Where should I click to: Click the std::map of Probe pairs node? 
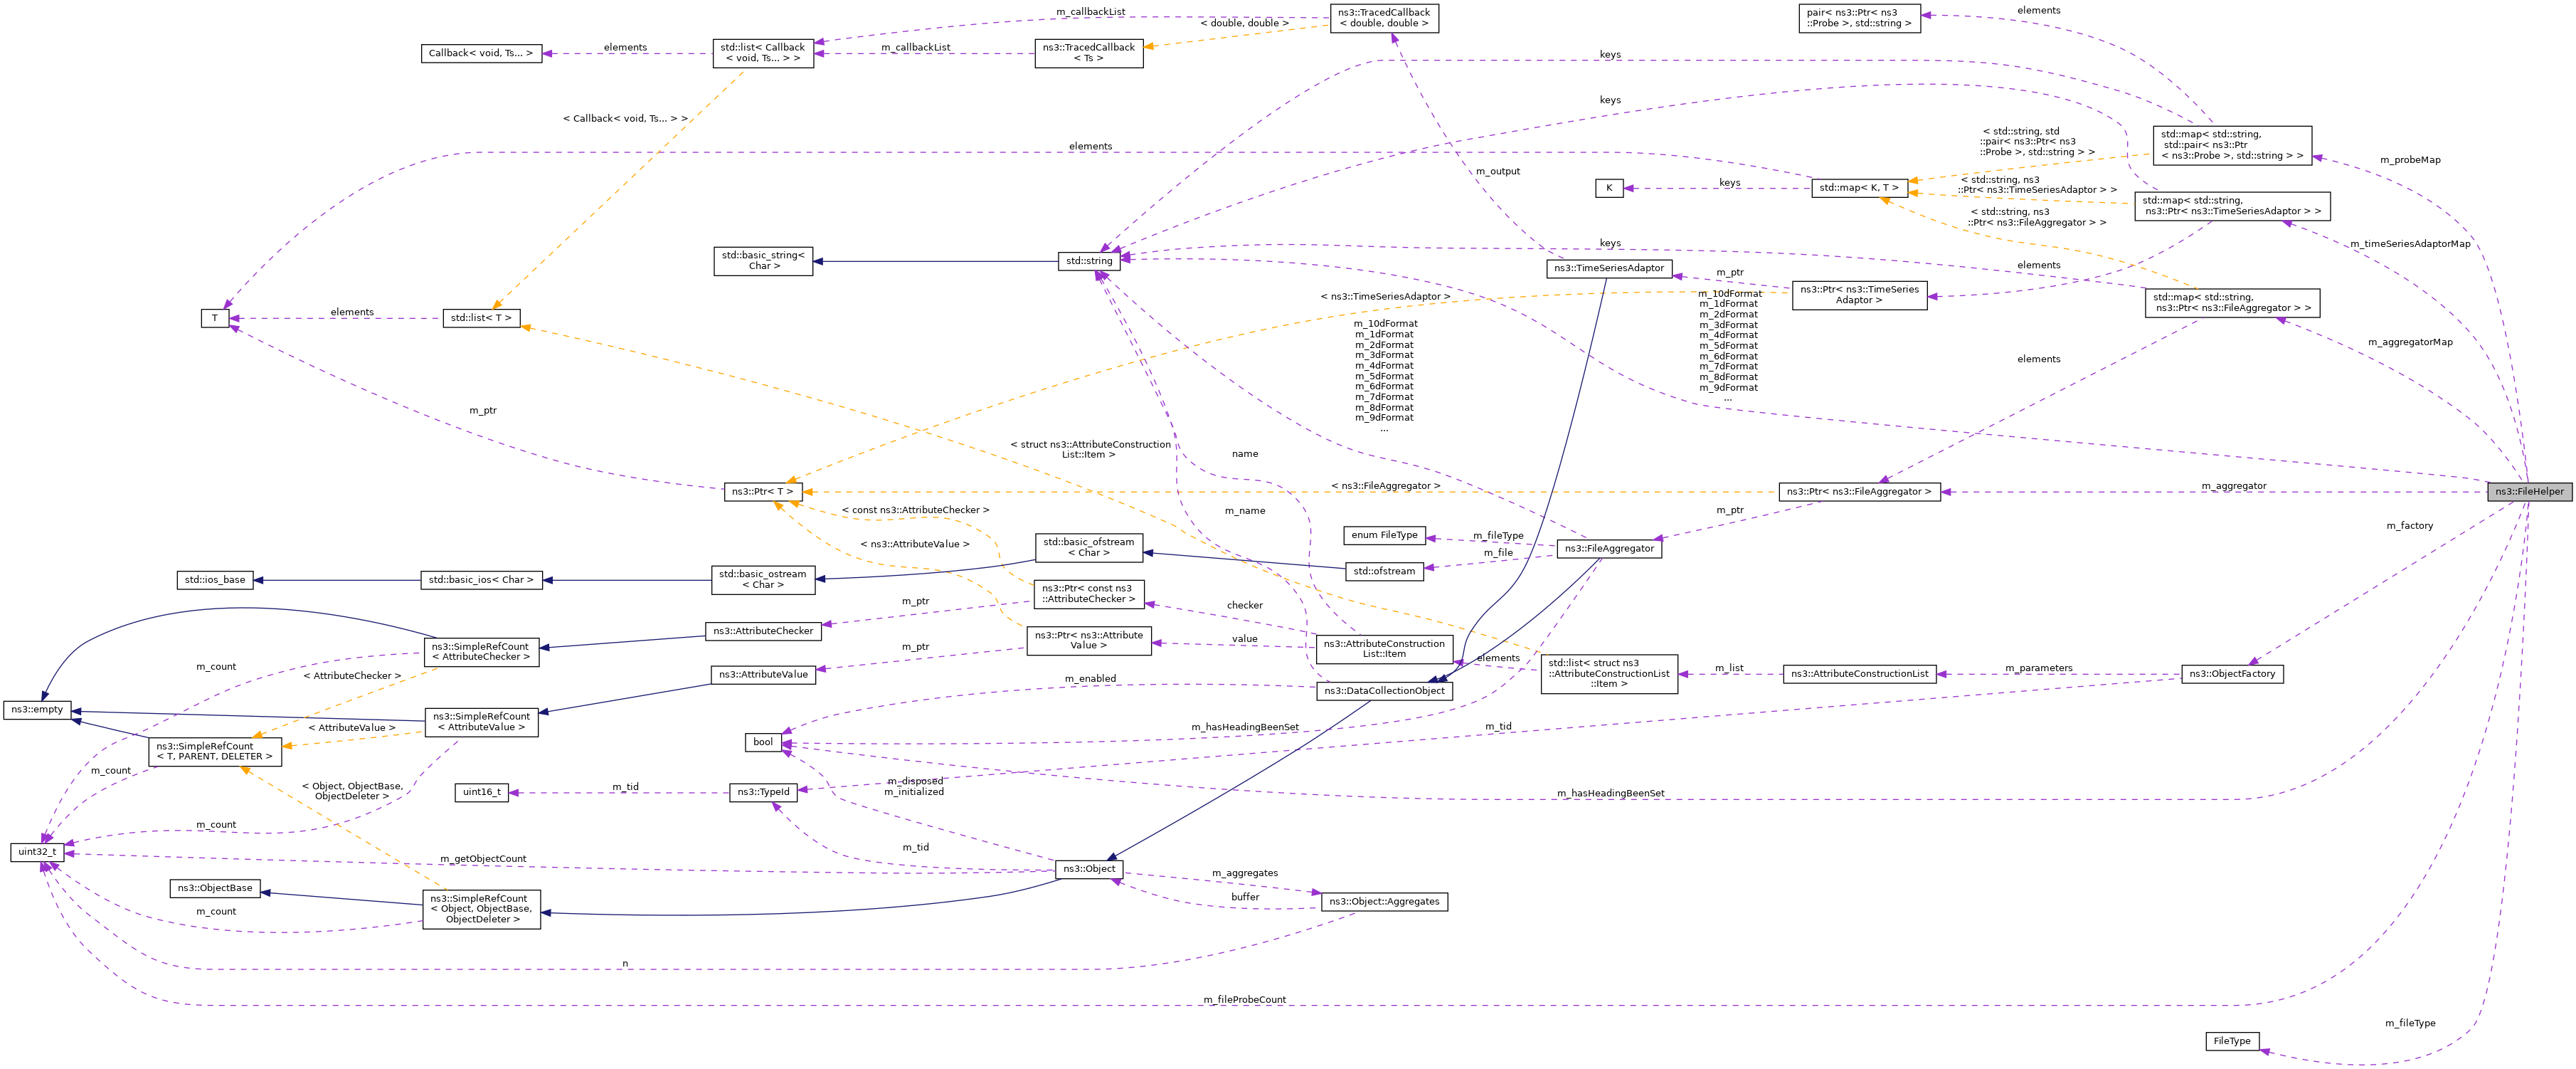pos(2232,145)
